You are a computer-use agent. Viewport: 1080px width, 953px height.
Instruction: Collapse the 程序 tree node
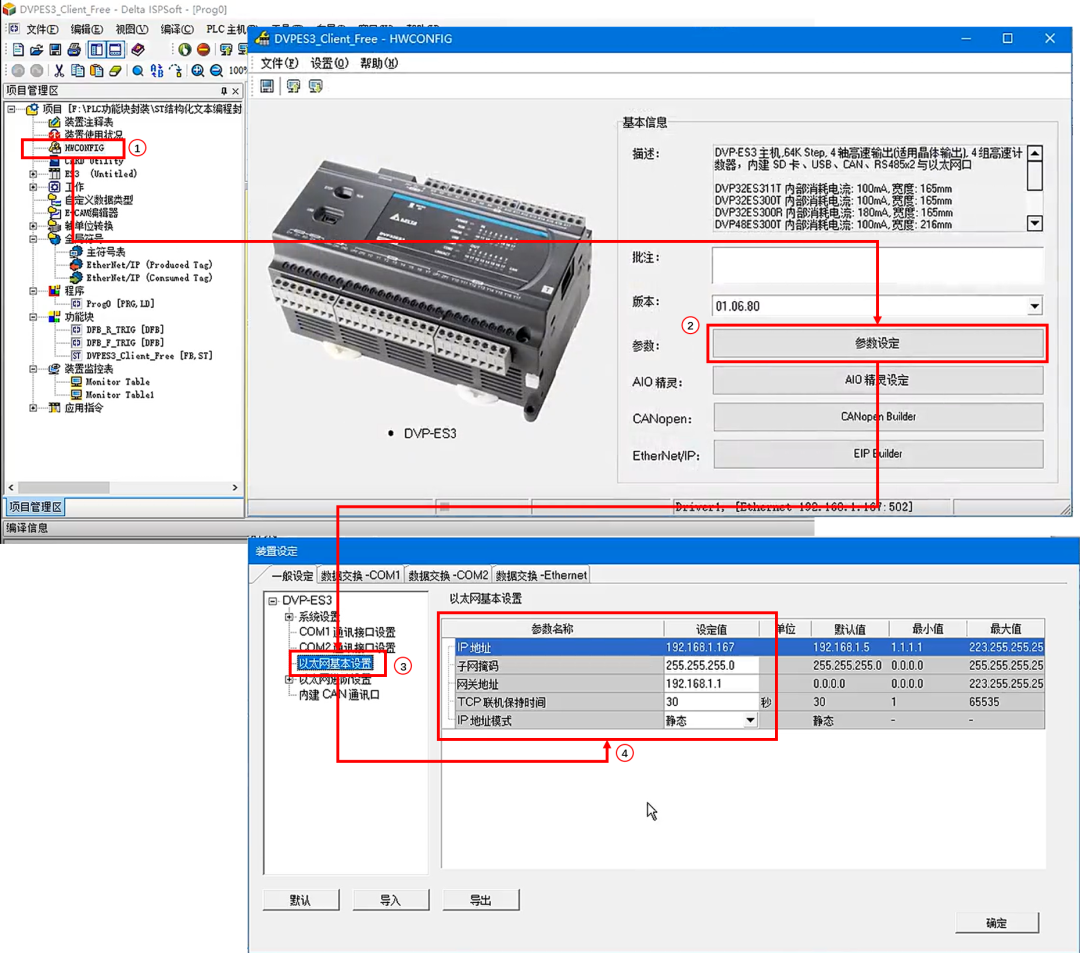32,291
